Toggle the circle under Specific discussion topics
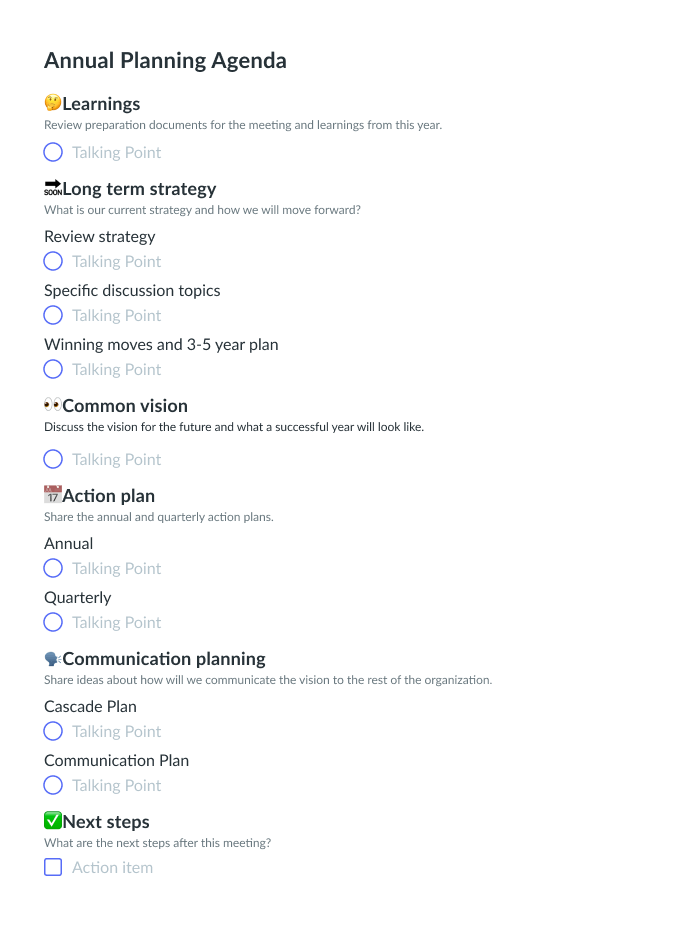The image size is (684, 935). (x=53, y=315)
